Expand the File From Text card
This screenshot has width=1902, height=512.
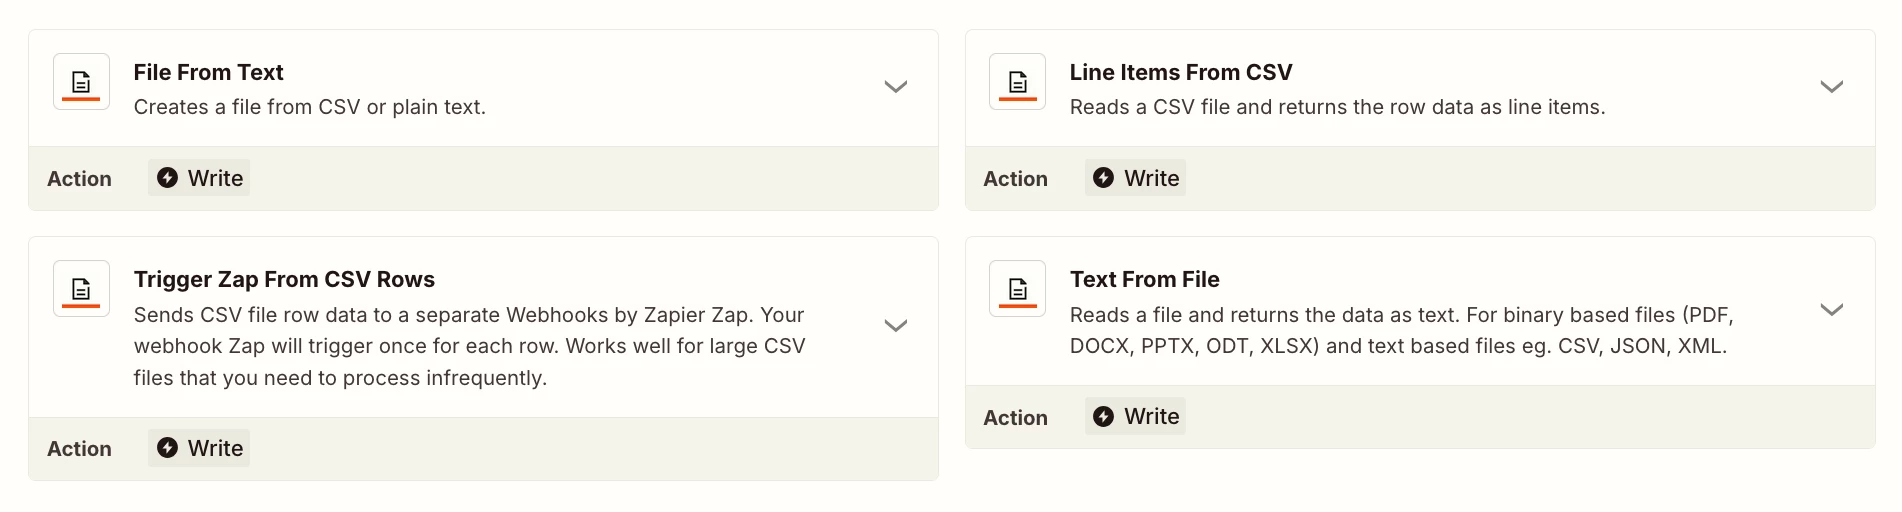[x=895, y=87]
